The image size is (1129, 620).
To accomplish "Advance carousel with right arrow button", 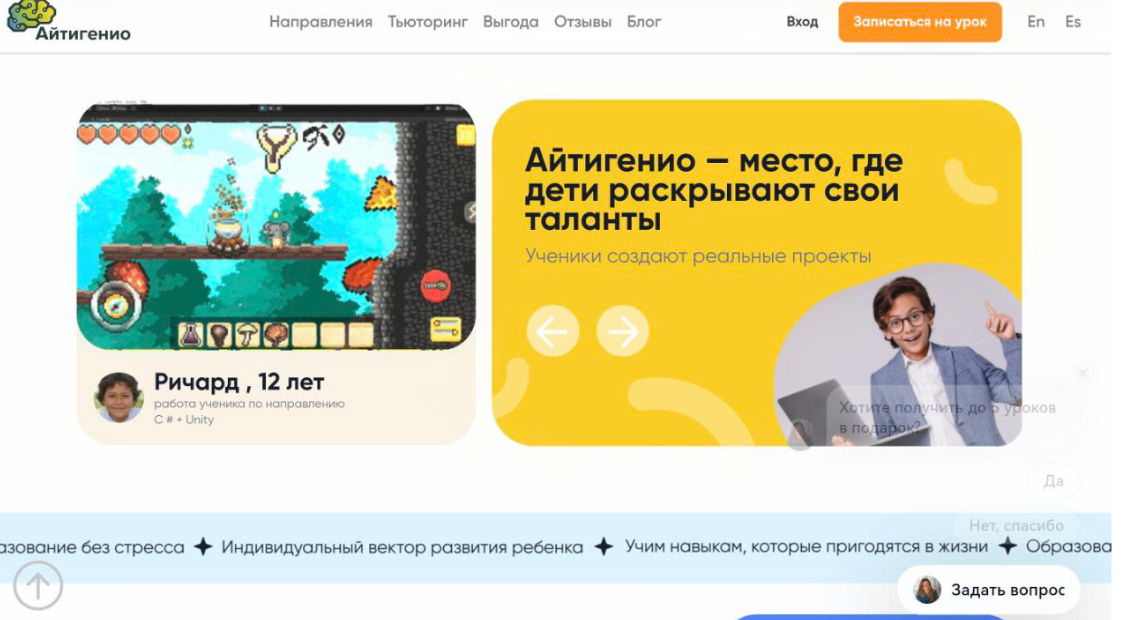I will coord(623,331).
